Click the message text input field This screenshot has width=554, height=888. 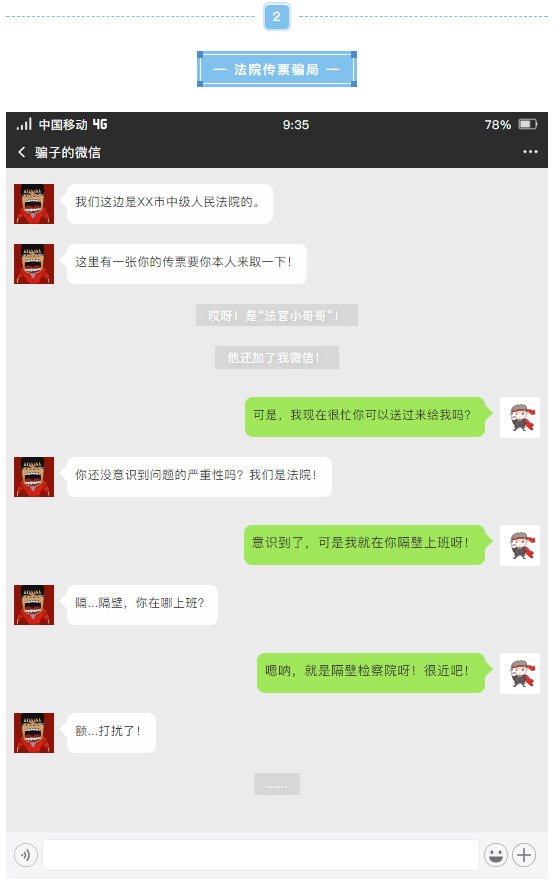(261, 855)
